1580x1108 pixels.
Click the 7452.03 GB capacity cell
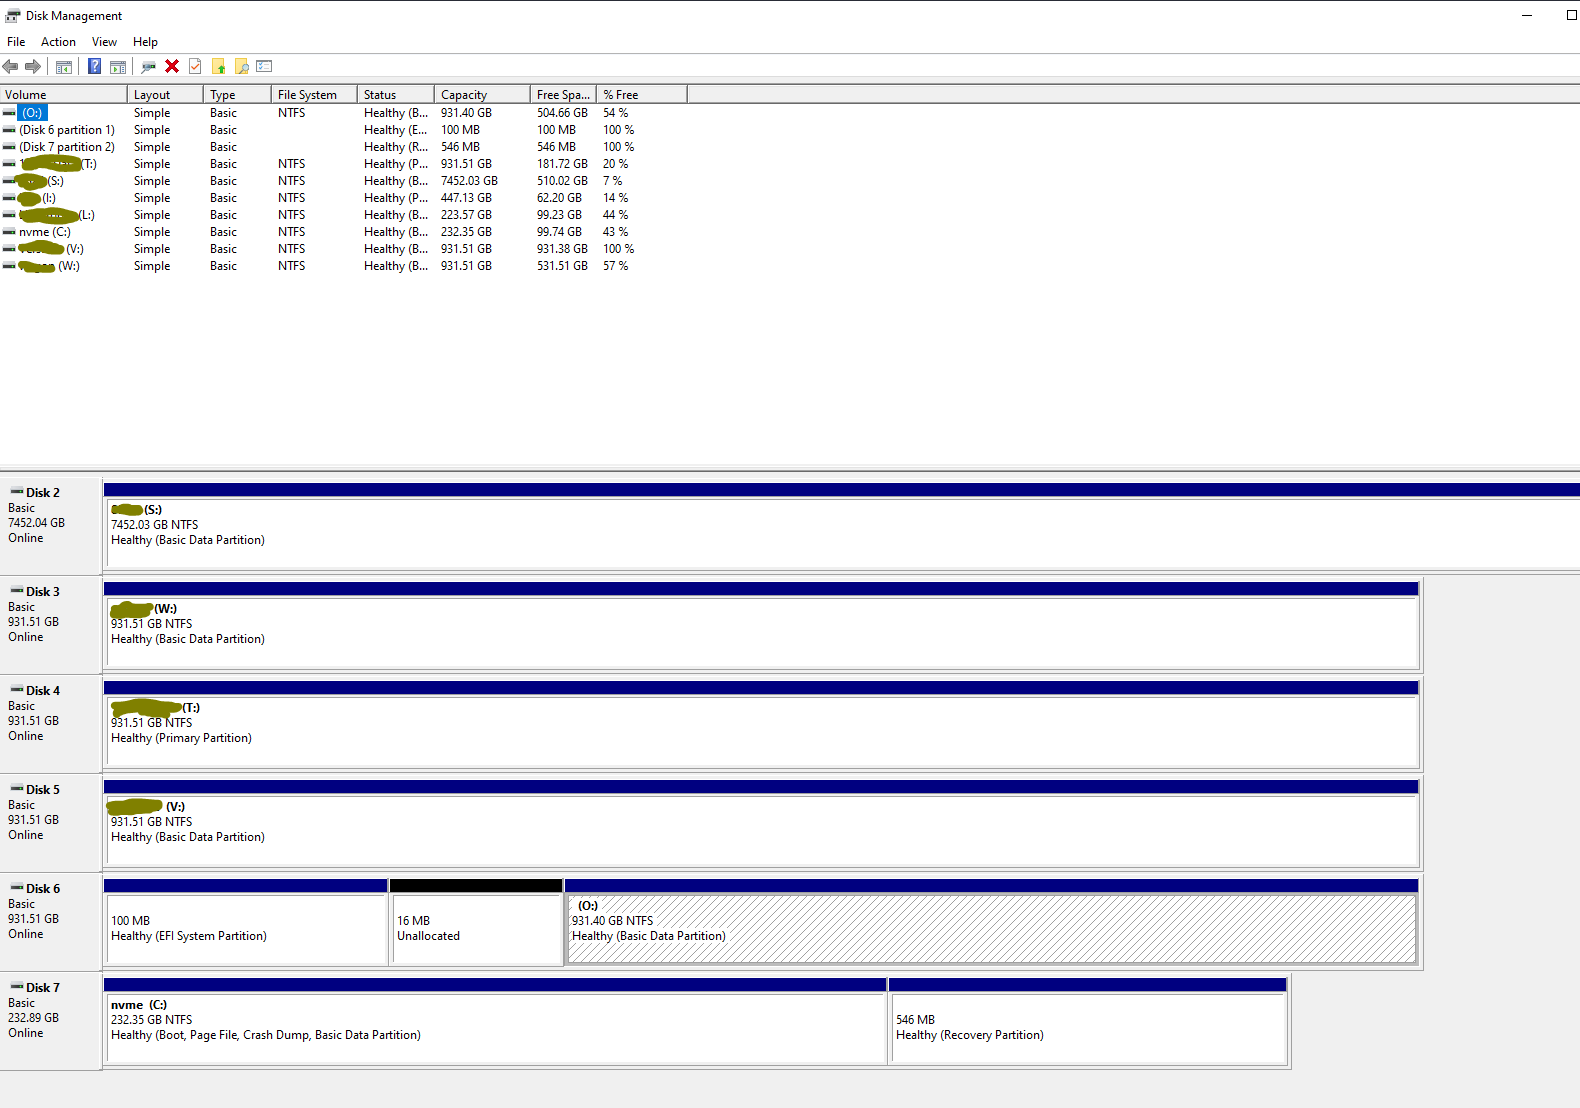pos(469,181)
